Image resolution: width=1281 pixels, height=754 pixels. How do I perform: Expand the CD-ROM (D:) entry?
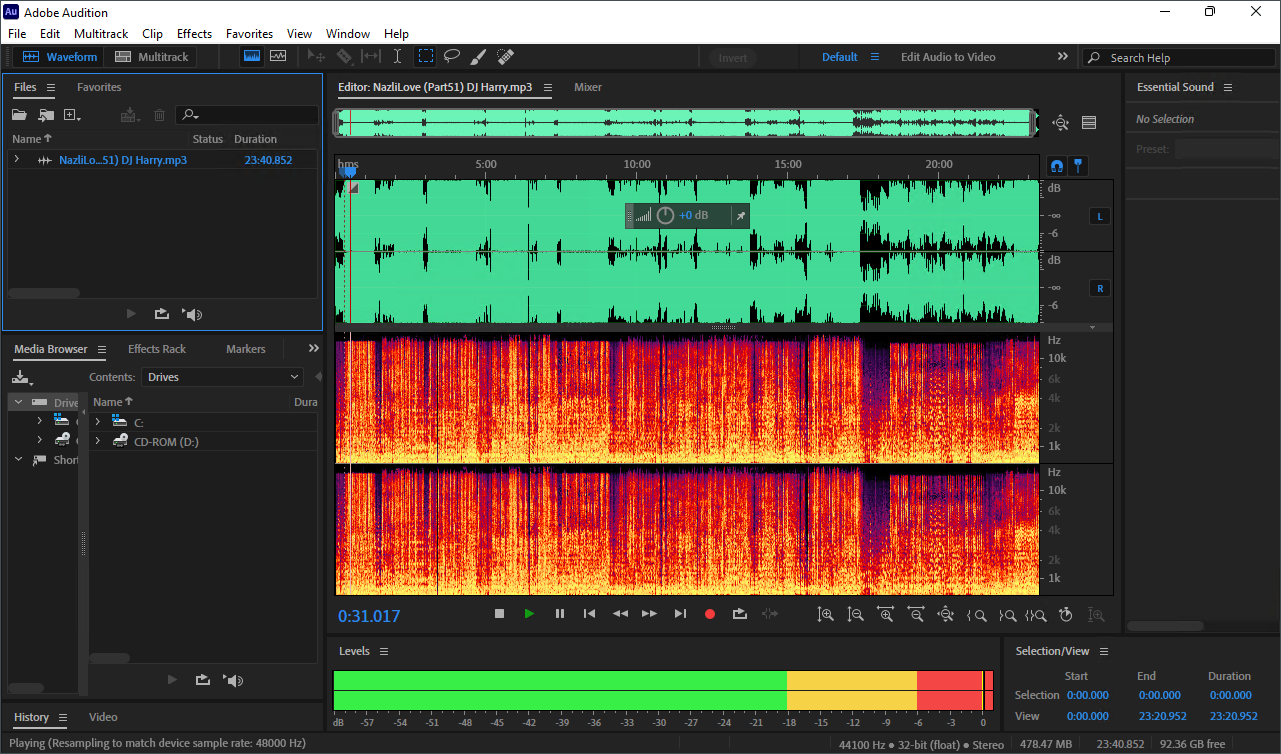point(98,441)
